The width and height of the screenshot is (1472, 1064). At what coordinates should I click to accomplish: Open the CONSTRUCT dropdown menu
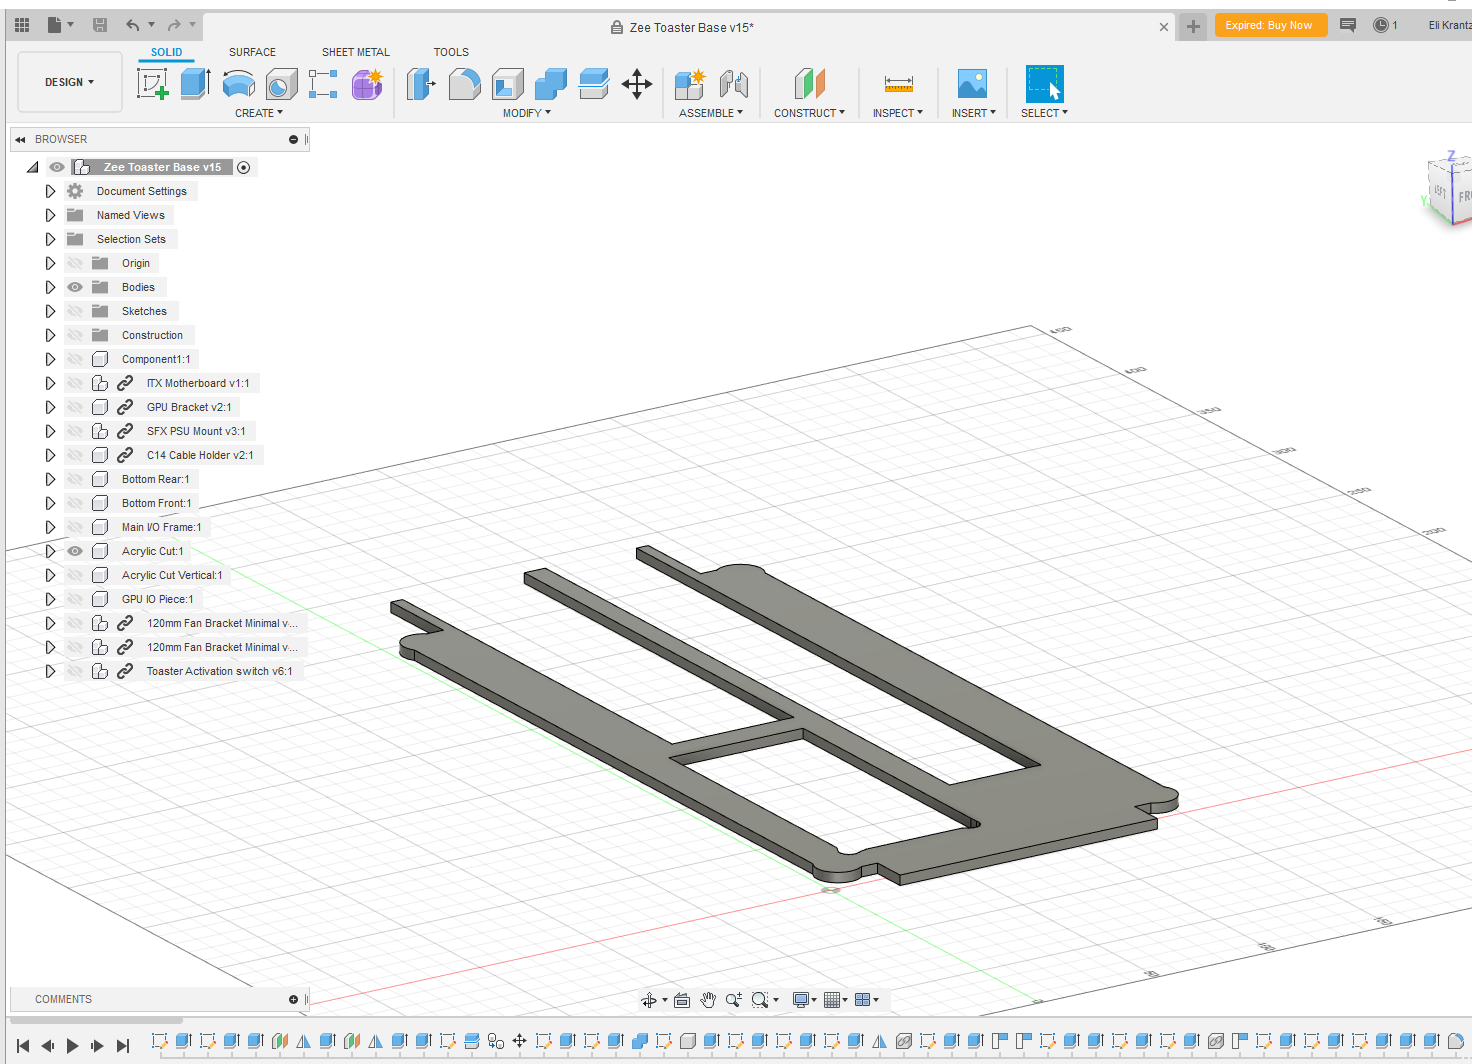click(809, 113)
